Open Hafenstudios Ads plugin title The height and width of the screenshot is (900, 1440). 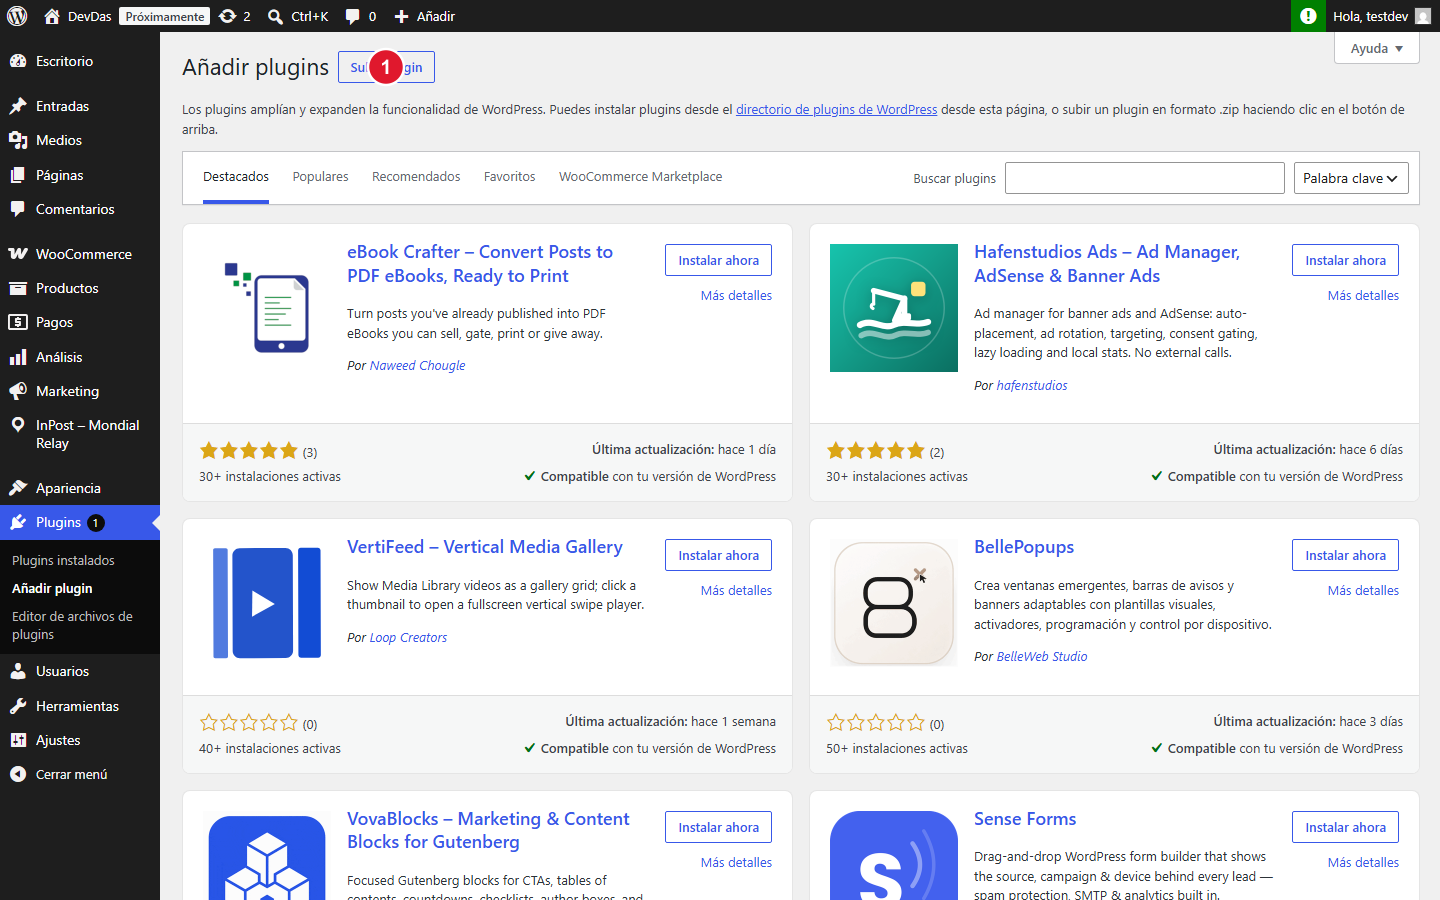click(x=1107, y=264)
